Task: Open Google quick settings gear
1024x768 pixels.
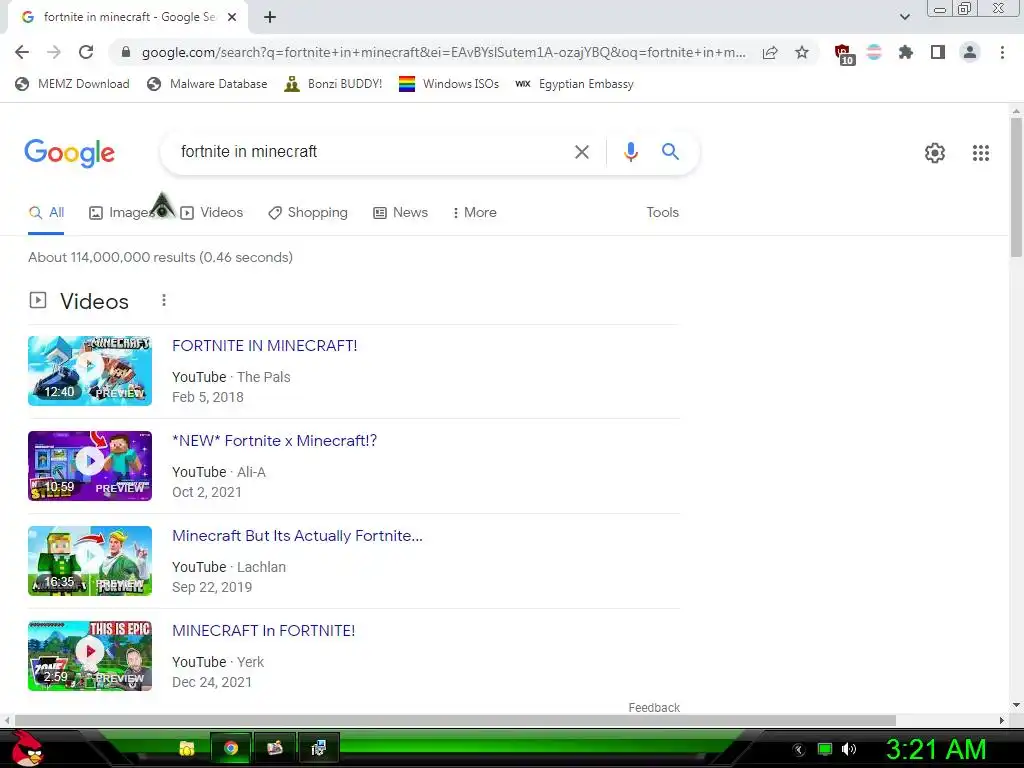Action: (x=935, y=153)
